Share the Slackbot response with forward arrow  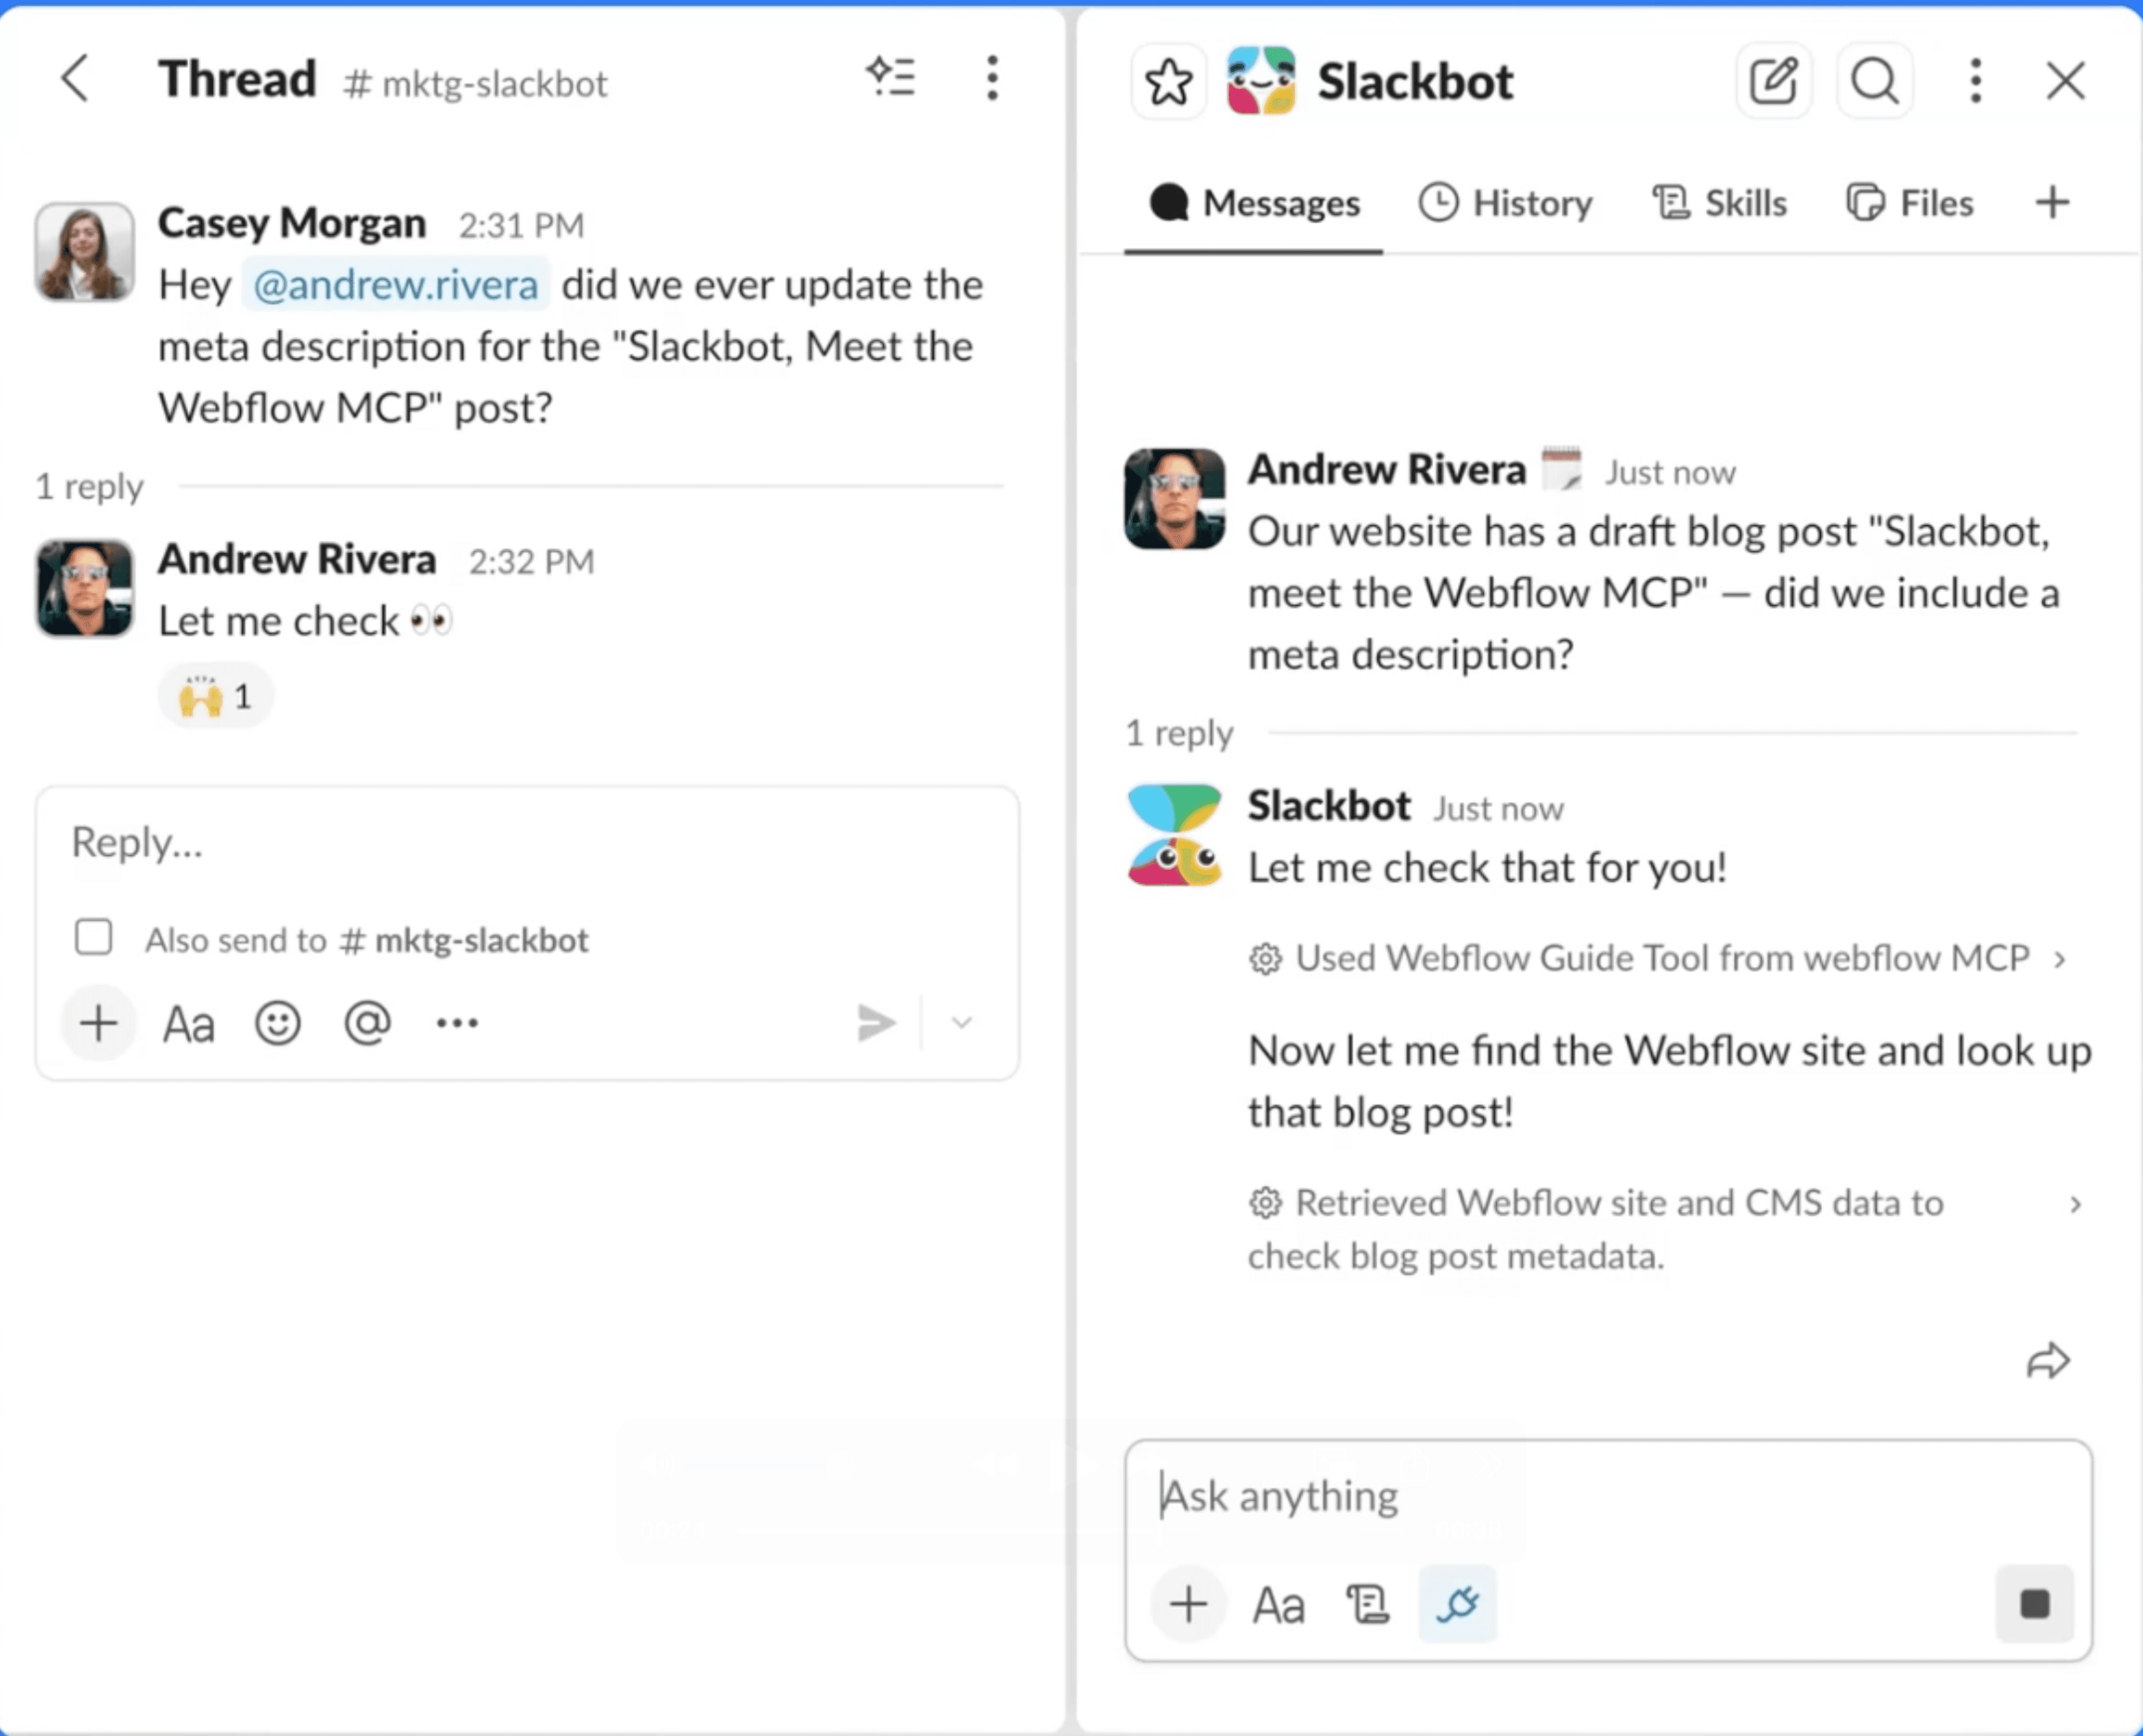(2047, 1361)
